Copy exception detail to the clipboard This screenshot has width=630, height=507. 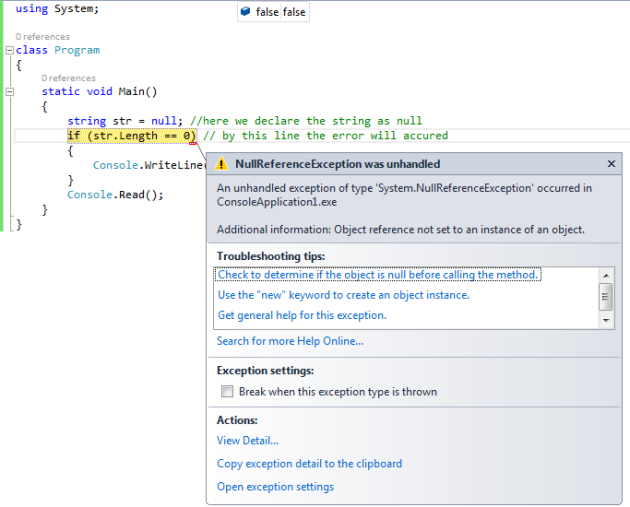pos(309,463)
